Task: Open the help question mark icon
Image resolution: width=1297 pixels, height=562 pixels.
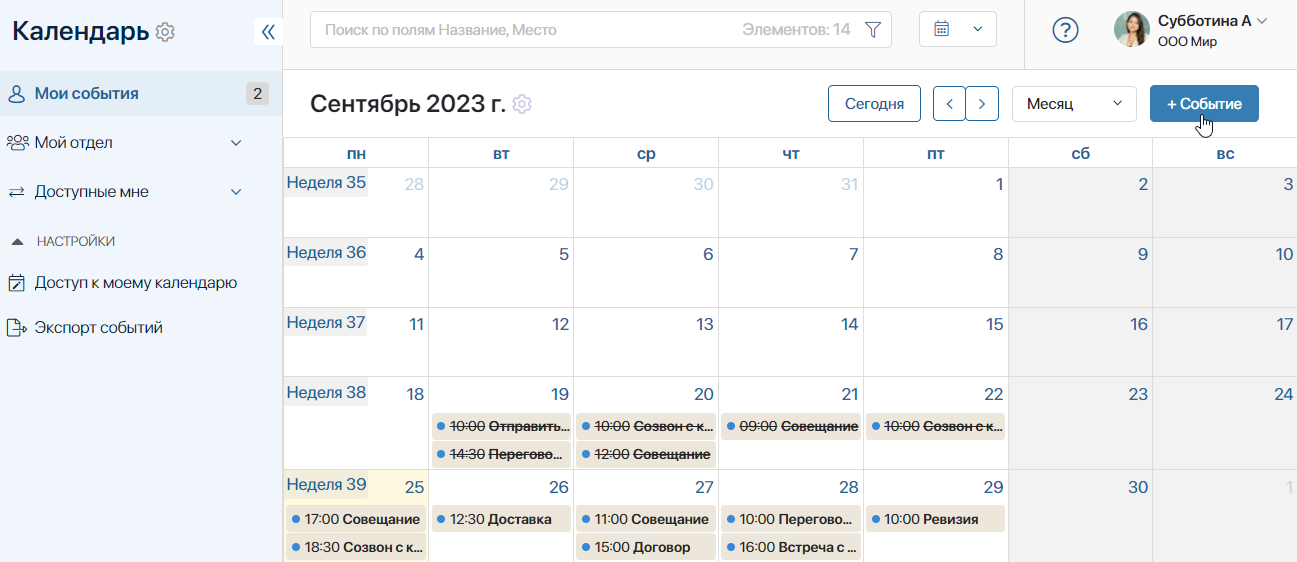Action: tap(1066, 30)
